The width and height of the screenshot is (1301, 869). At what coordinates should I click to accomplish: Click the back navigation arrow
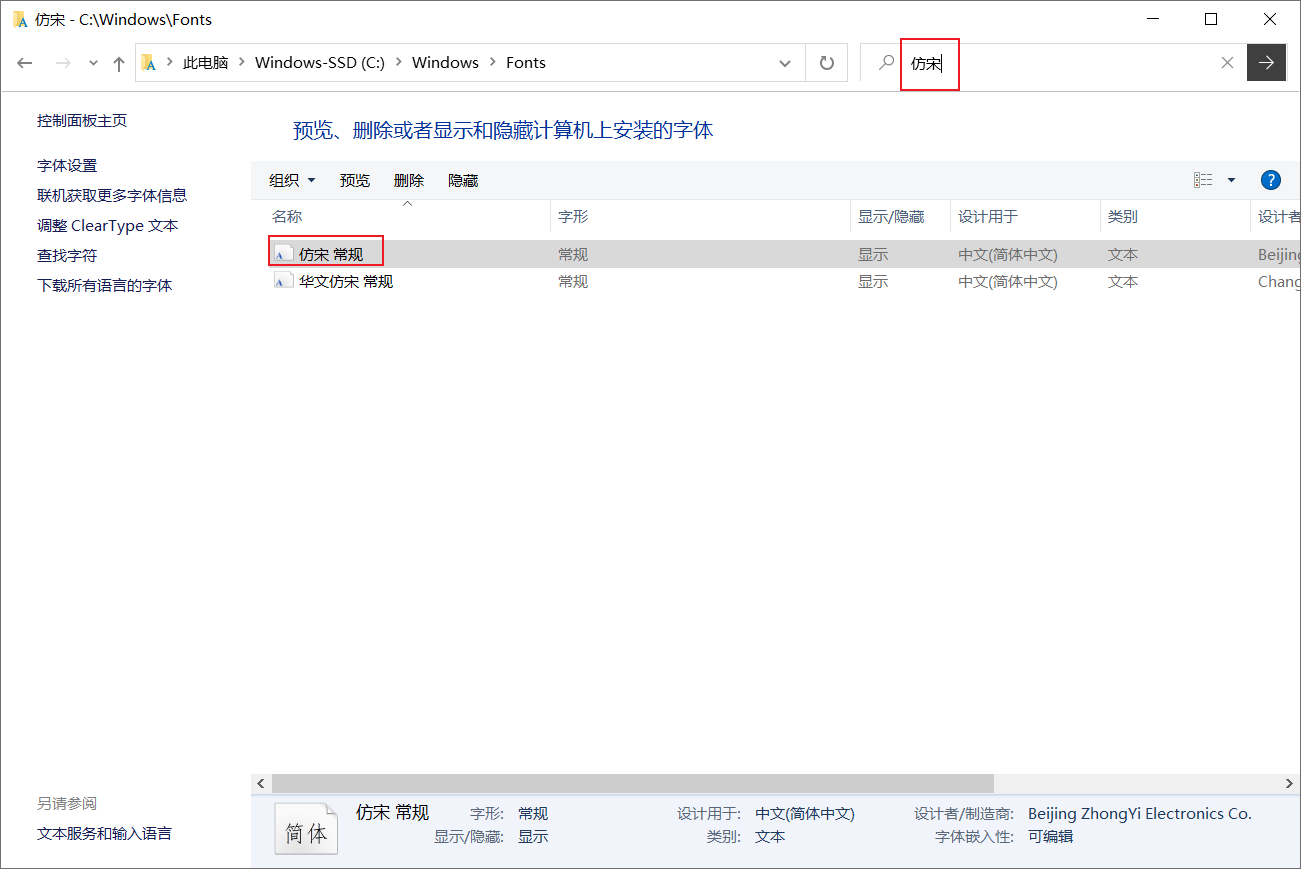[24, 62]
